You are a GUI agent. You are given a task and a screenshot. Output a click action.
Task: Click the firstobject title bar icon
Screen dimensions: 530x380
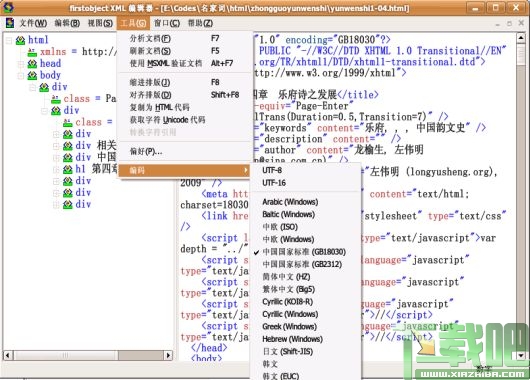tap(8, 7)
